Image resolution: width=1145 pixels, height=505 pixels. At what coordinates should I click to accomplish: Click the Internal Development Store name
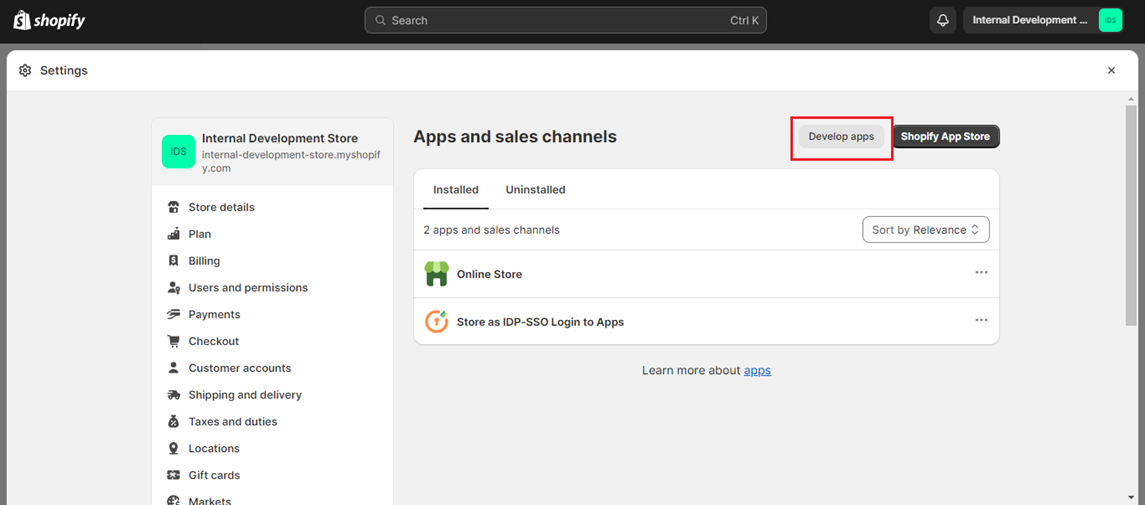click(280, 139)
